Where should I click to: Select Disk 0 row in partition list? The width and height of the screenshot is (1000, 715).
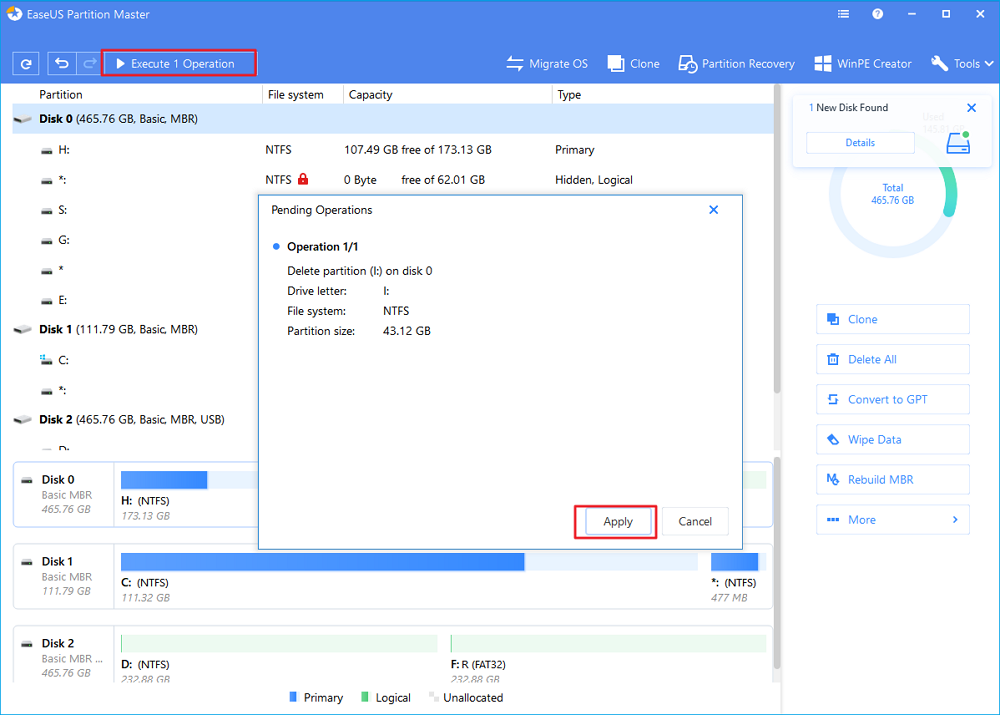[x=393, y=119]
